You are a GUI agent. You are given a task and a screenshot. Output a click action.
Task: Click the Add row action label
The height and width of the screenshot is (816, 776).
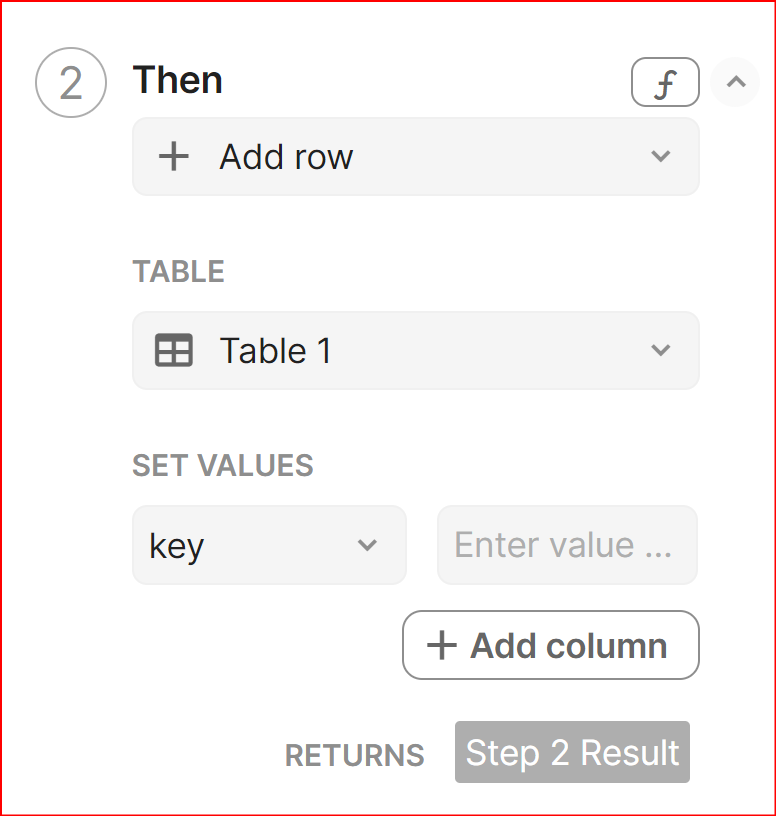[x=286, y=157]
